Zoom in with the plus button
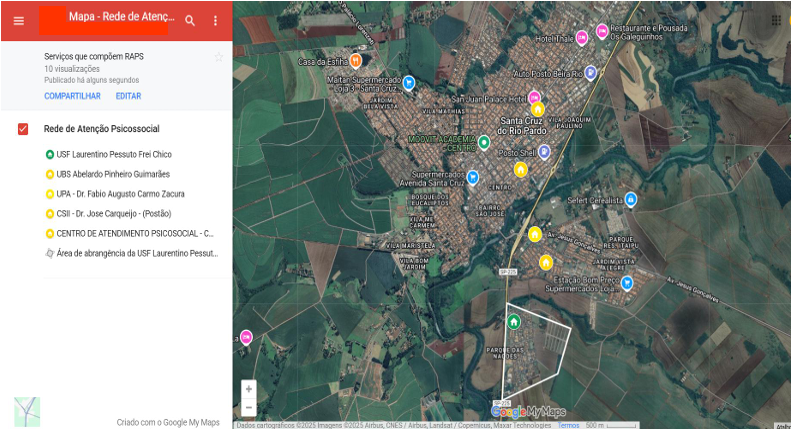The image size is (794, 433). 249,389
